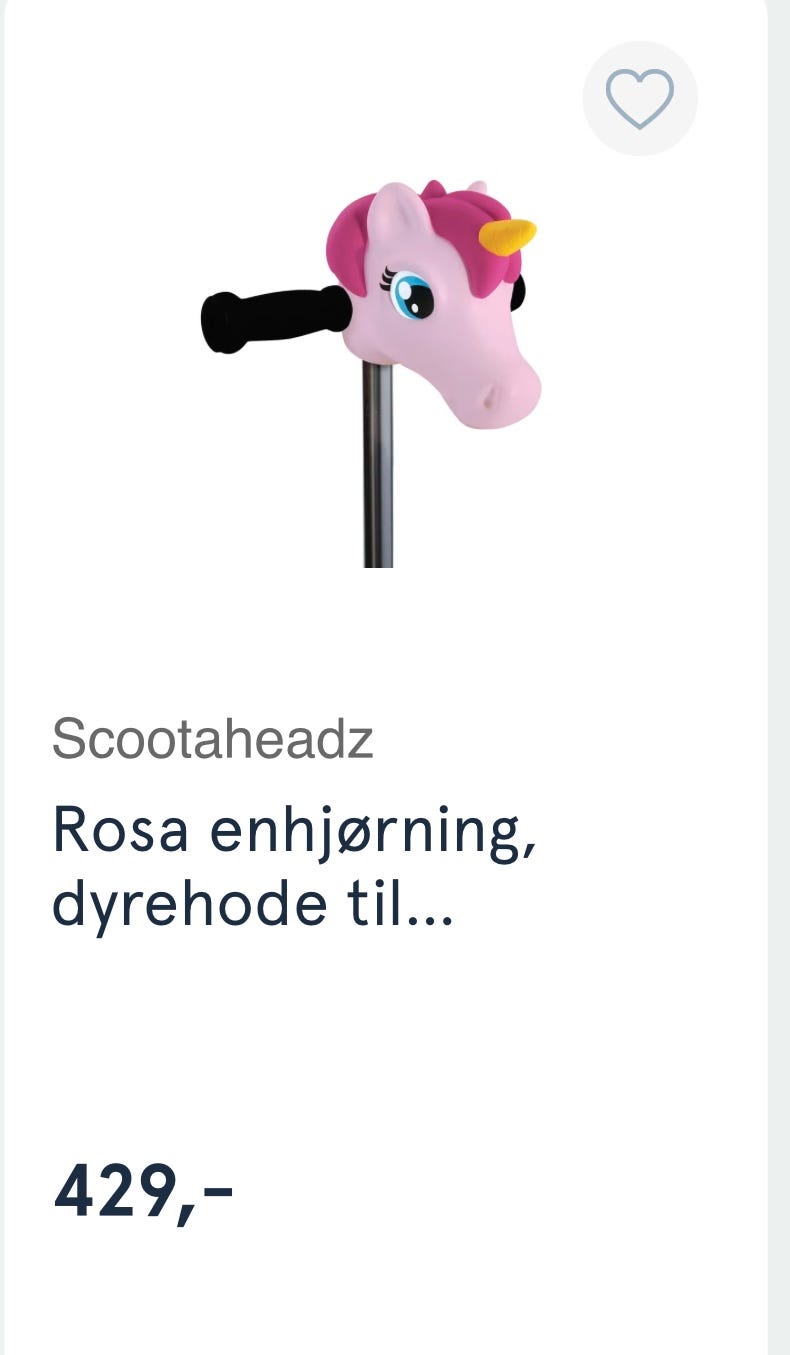This screenshot has width=790, height=1355.
Task: Click the word 'dyrehode' in the title
Action: pyautogui.click(x=189, y=903)
